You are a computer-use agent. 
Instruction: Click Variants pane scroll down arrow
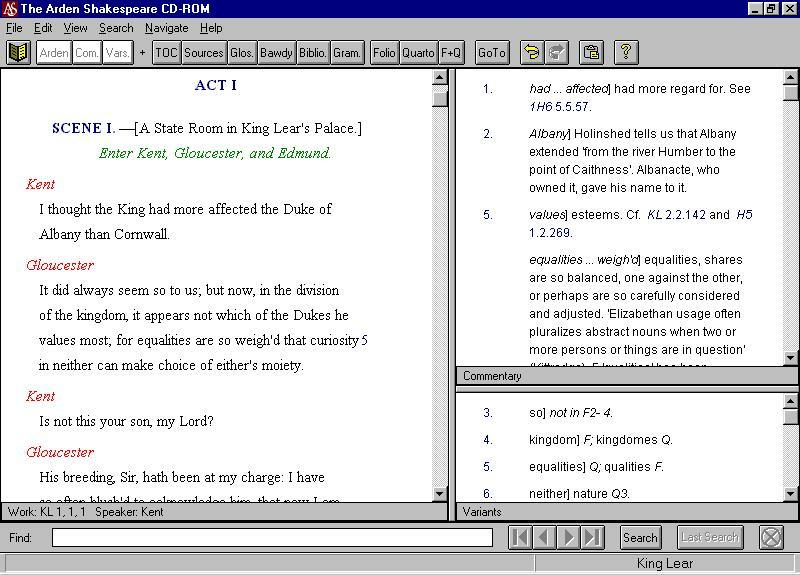790,493
